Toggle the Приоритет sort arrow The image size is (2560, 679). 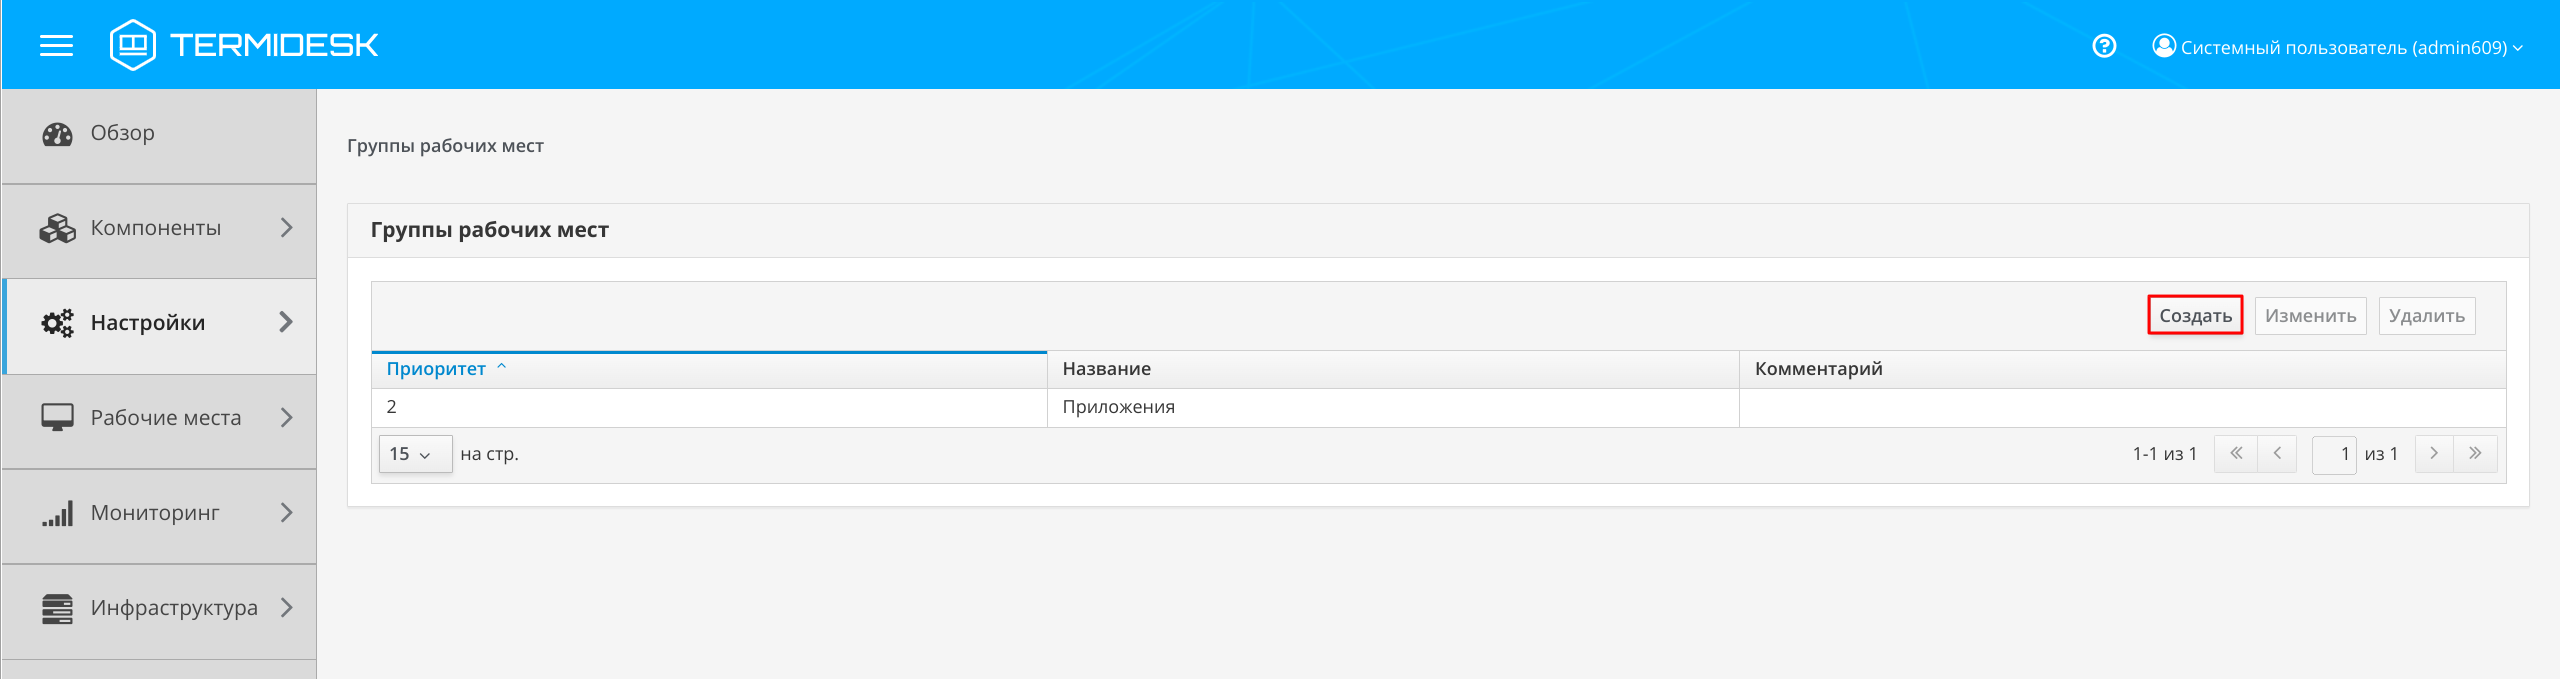click(502, 367)
